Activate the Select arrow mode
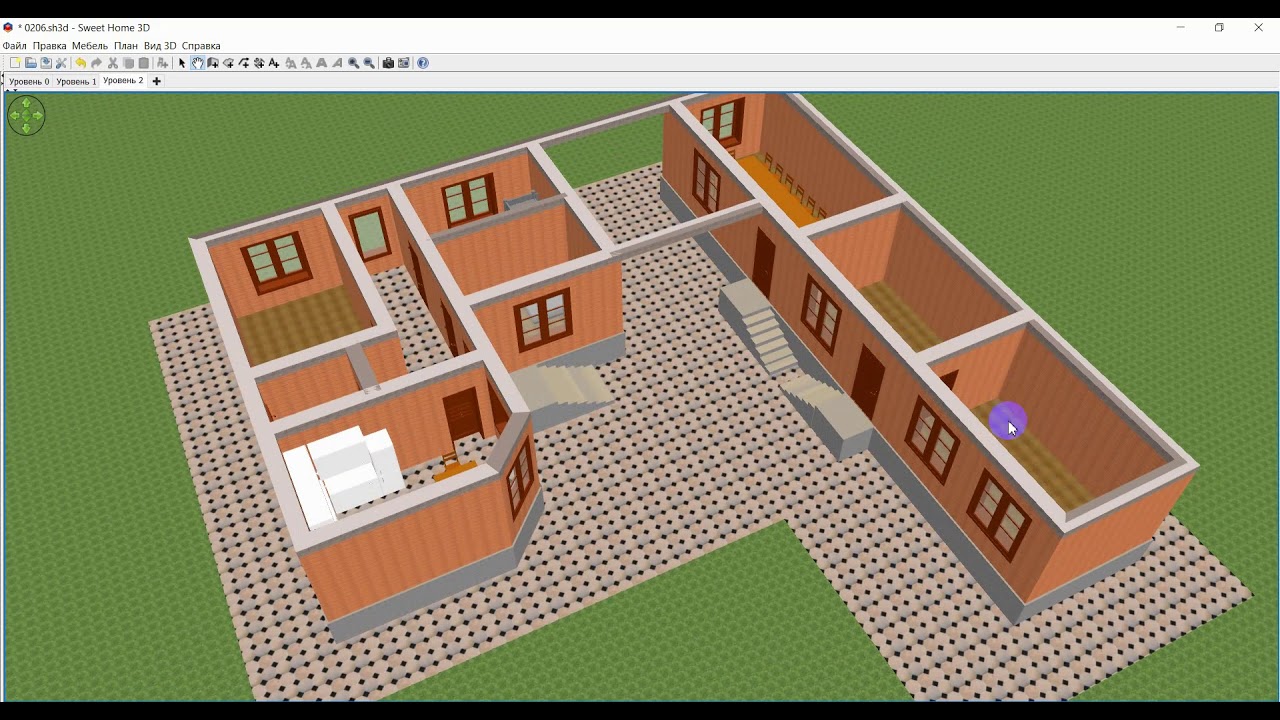1280x720 pixels. (182, 63)
